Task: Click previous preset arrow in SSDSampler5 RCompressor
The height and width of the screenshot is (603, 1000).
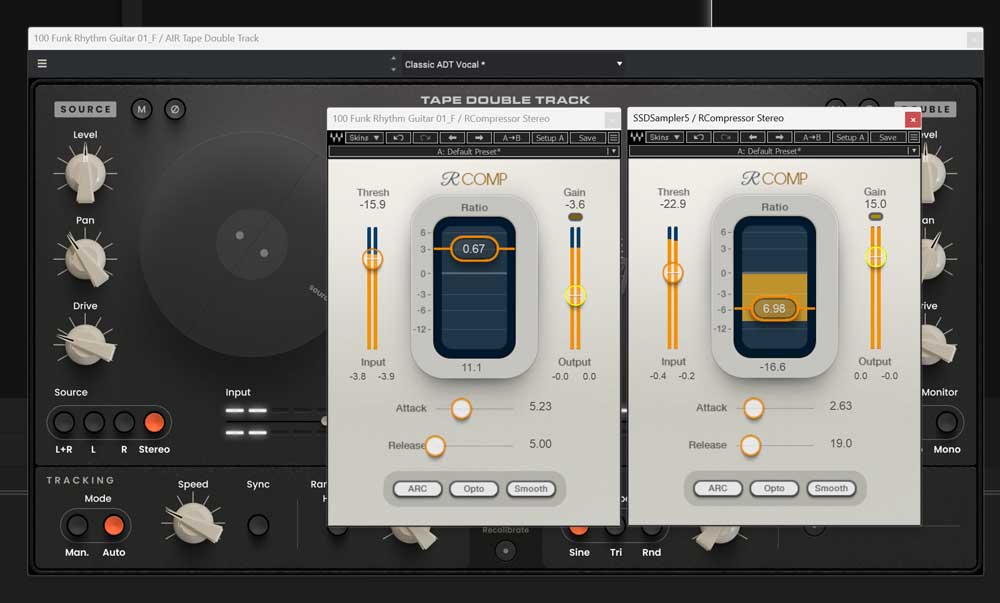Action: click(x=753, y=138)
